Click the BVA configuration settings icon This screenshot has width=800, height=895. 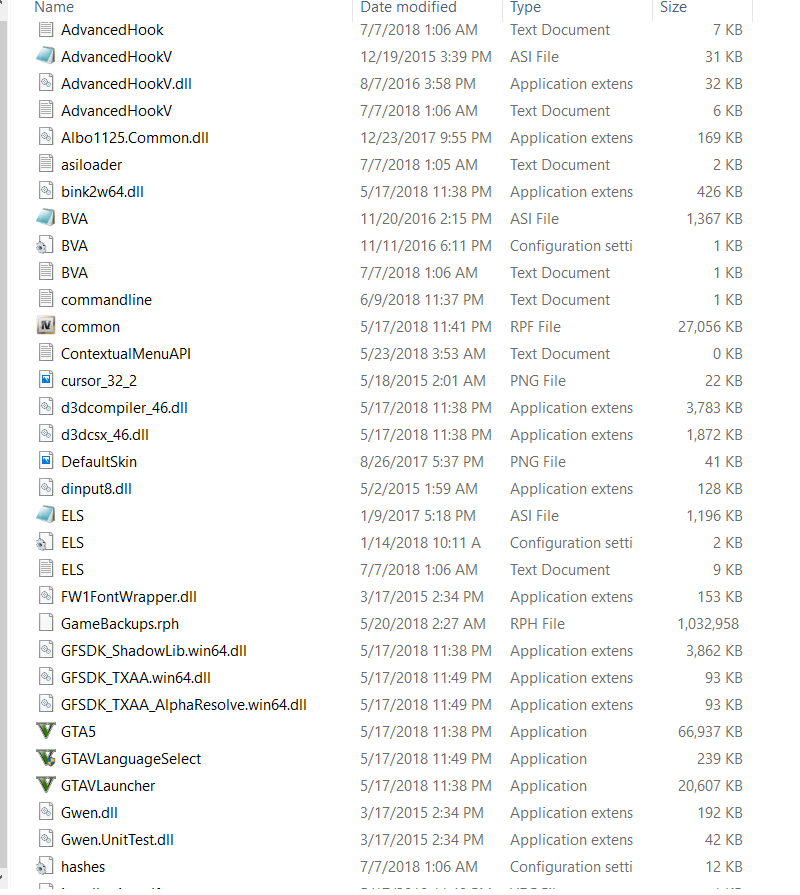click(46, 245)
